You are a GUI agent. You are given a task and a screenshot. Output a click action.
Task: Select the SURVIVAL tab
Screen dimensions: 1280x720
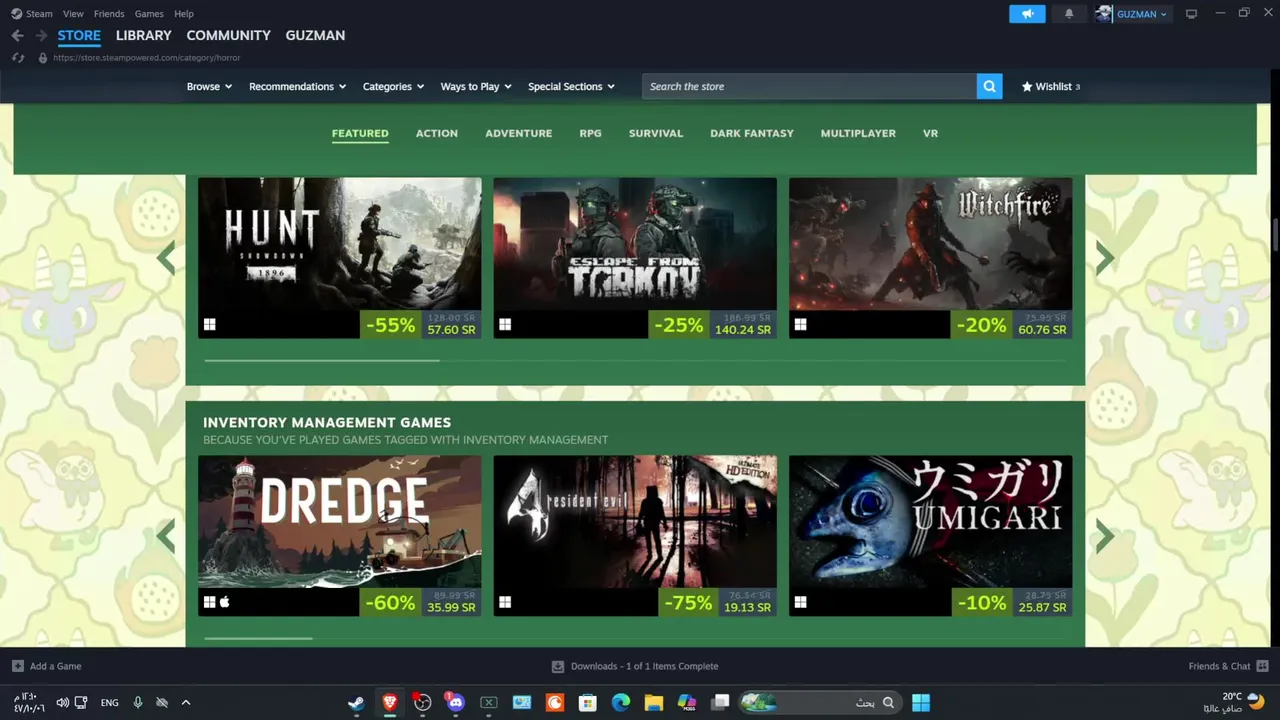pyautogui.click(x=656, y=133)
